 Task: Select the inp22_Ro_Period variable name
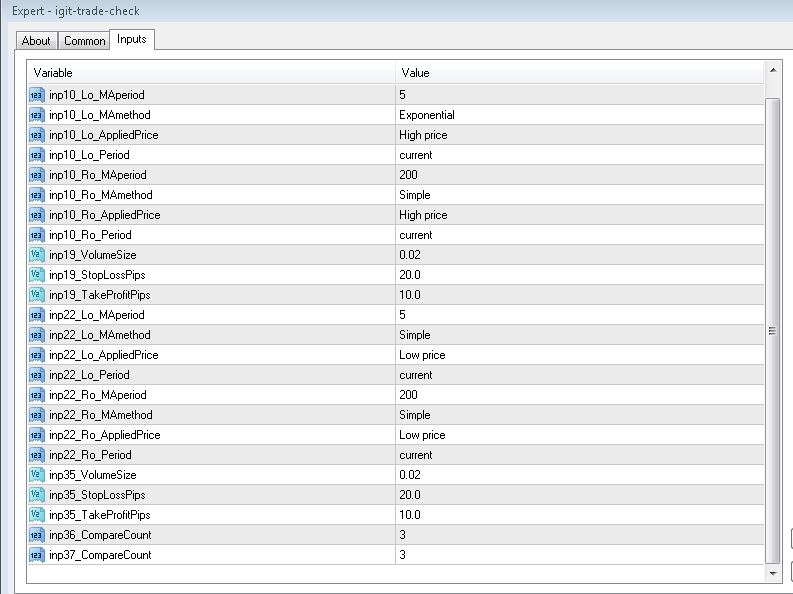point(90,455)
